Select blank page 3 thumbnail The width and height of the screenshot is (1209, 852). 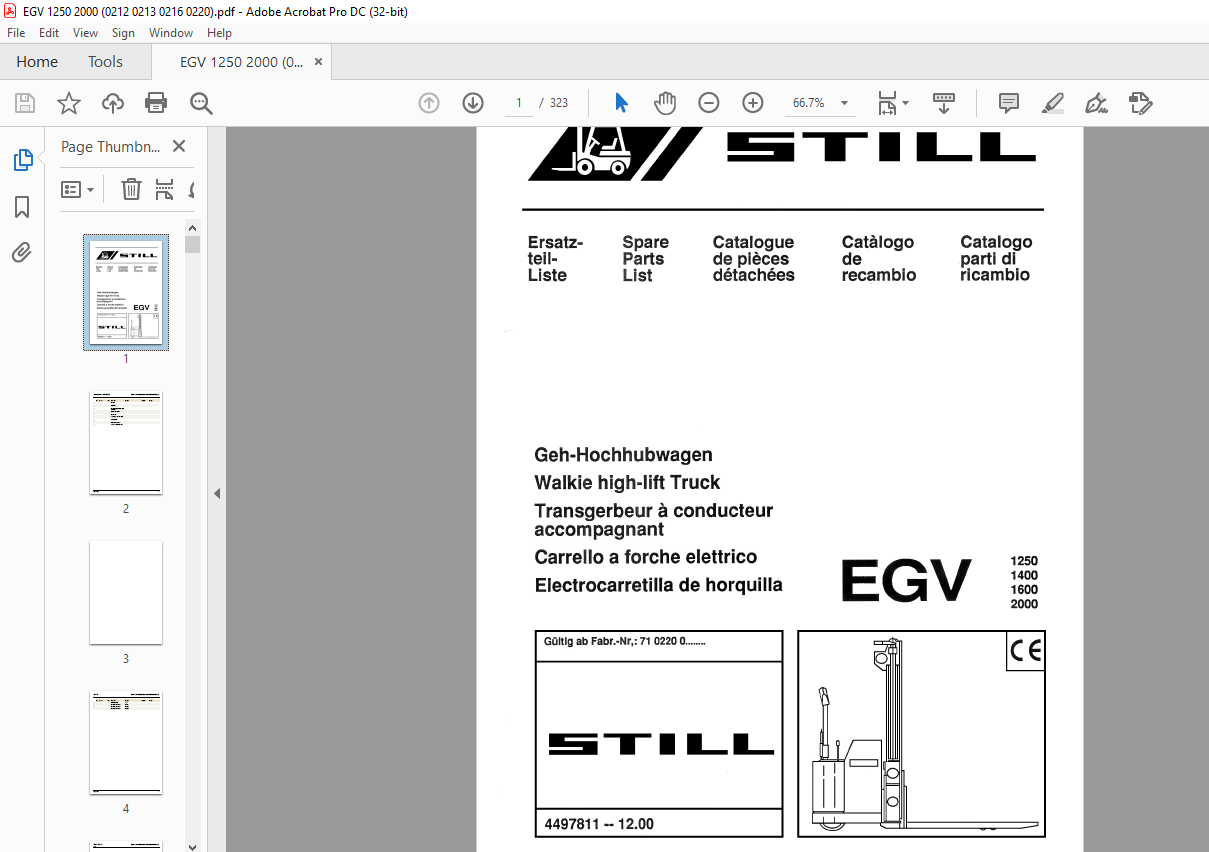pos(126,593)
